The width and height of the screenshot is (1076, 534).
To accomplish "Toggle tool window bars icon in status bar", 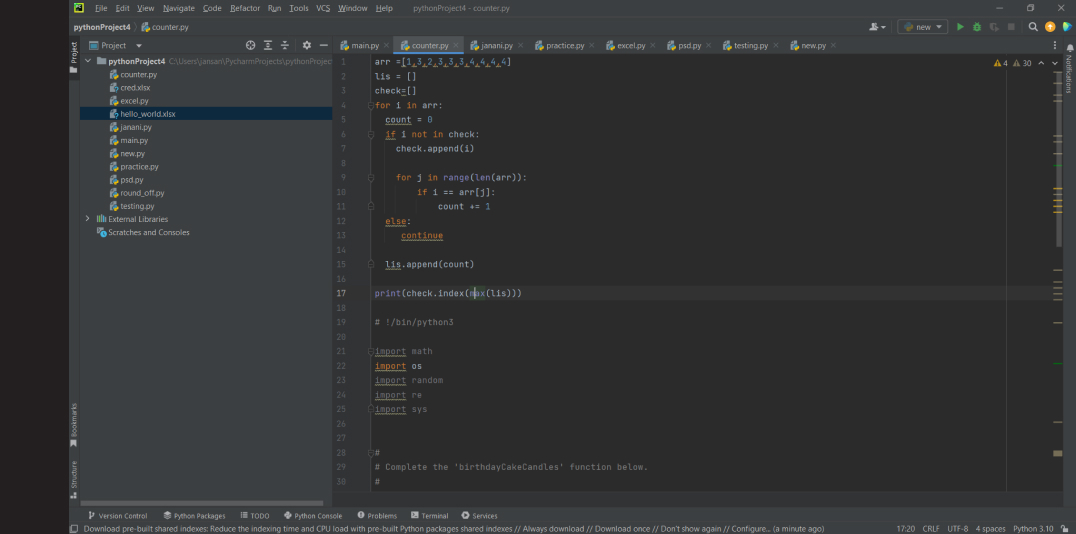I will [74, 529].
